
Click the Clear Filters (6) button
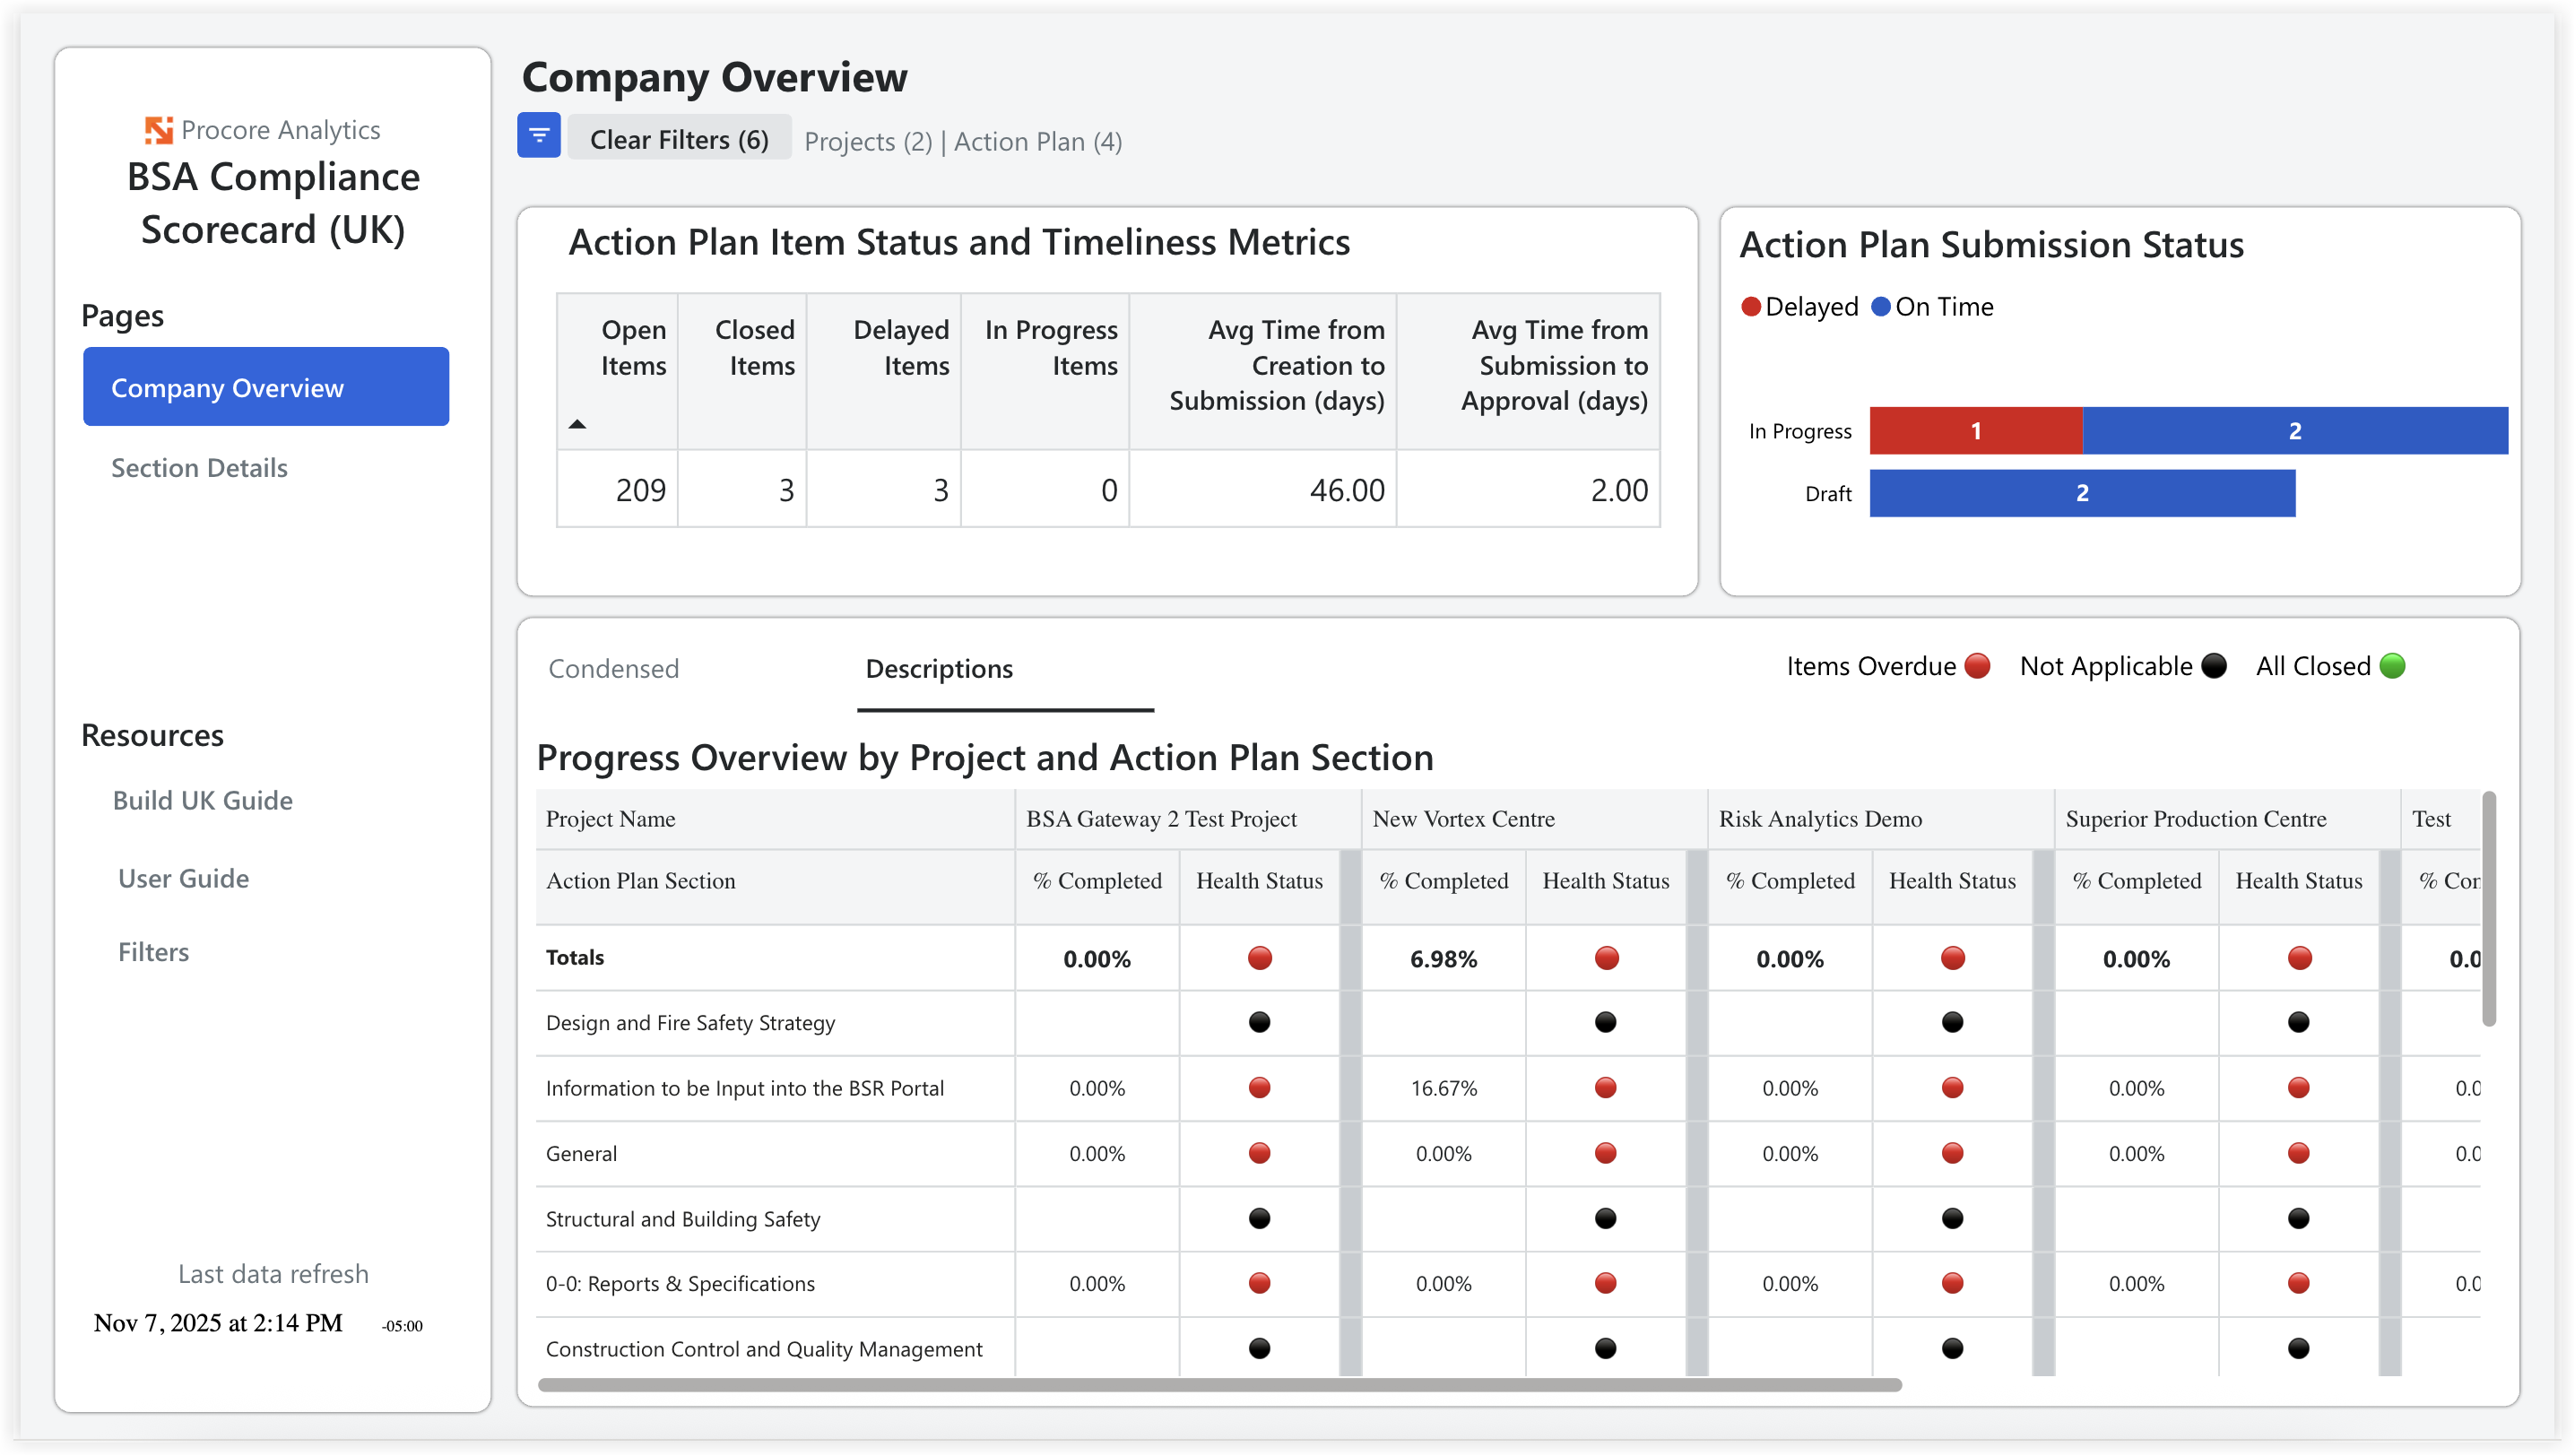point(678,139)
